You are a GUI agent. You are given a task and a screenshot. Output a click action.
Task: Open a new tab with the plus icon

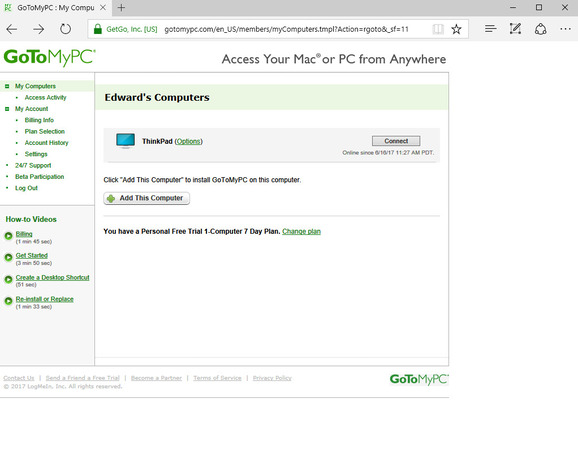click(x=121, y=7)
